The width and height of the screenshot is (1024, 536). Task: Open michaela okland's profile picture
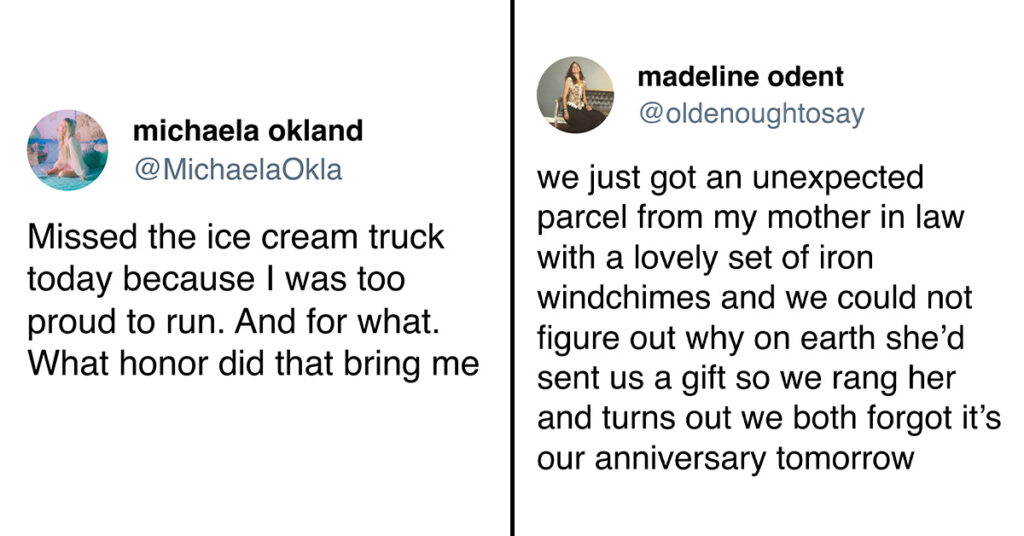[67, 150]
